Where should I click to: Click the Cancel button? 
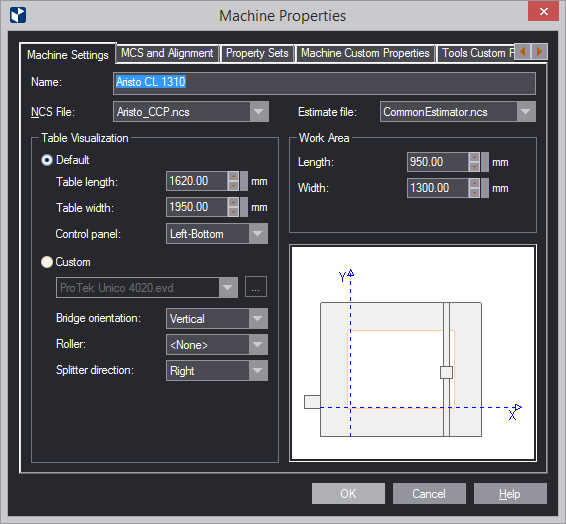(429, 493)
